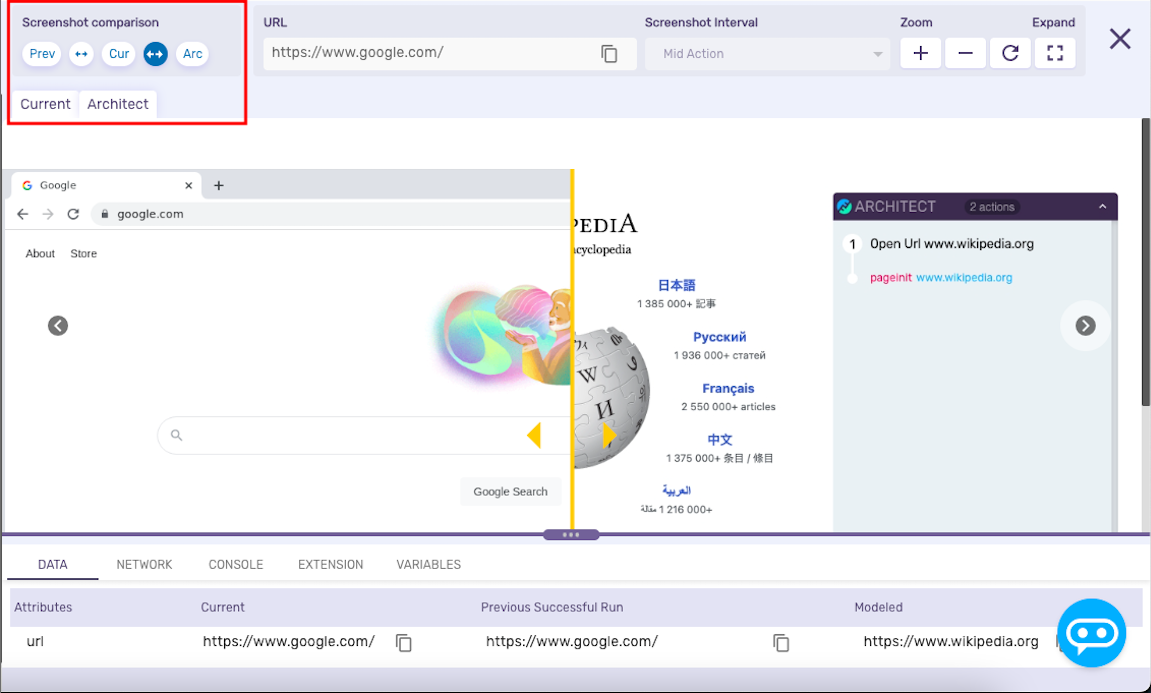1151x693 pixels.
Task: Switch to the CONSOLE tab
Action: point(236,565)
